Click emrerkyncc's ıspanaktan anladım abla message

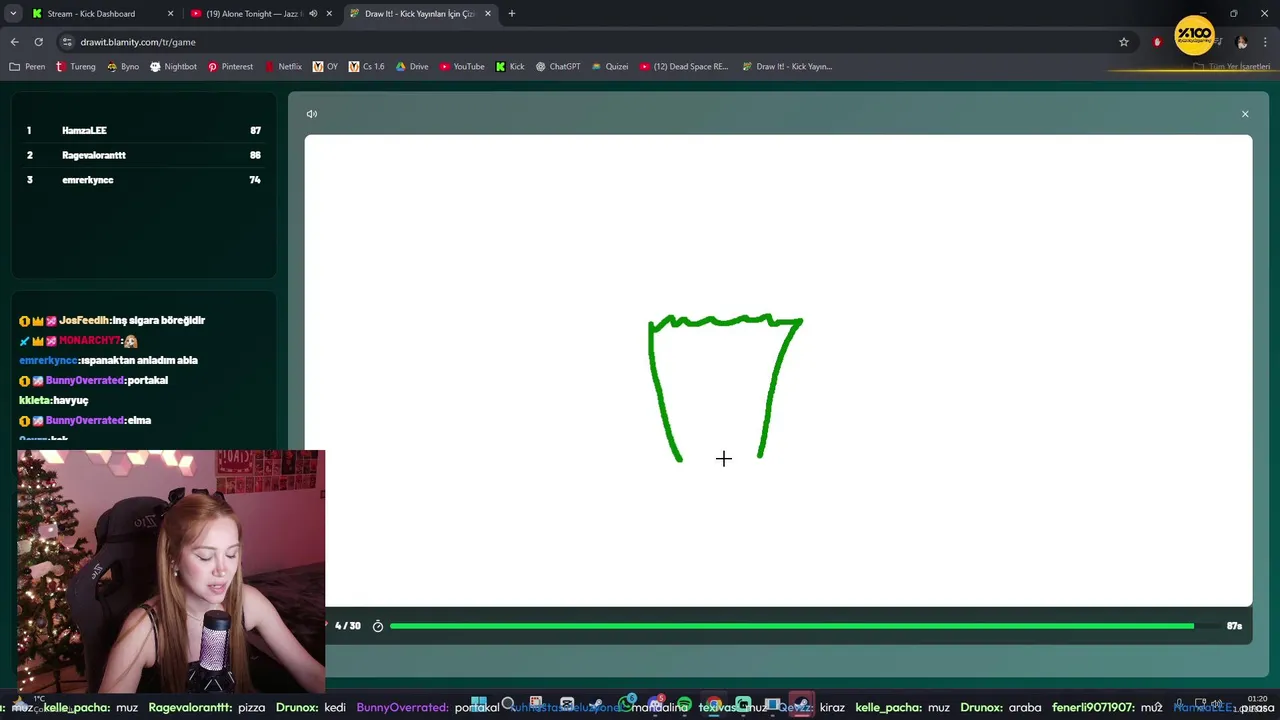coord(108,361)
